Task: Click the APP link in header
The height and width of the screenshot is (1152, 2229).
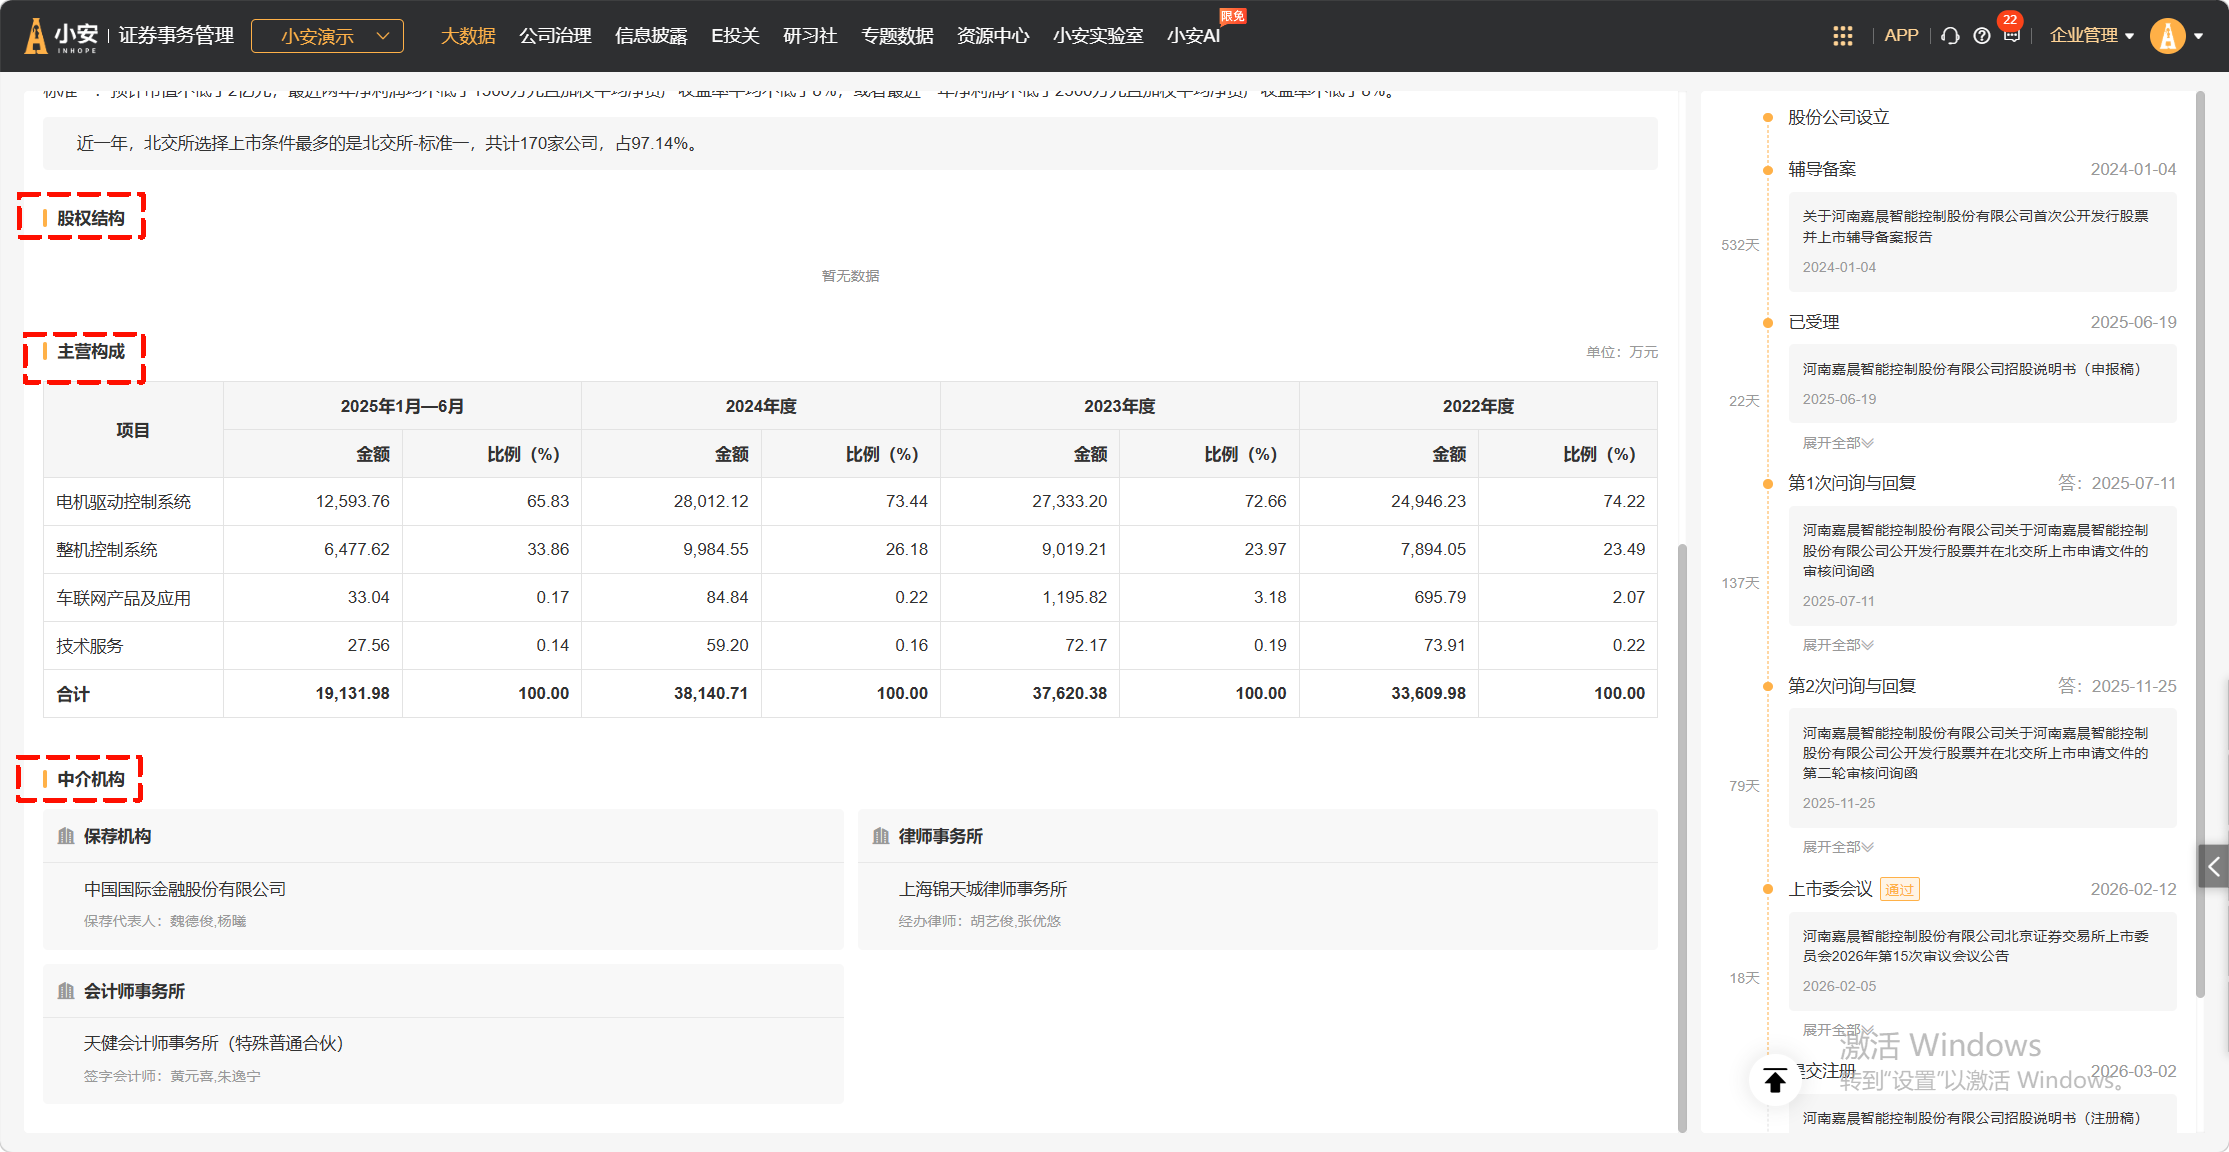Action: point(1900,36)
